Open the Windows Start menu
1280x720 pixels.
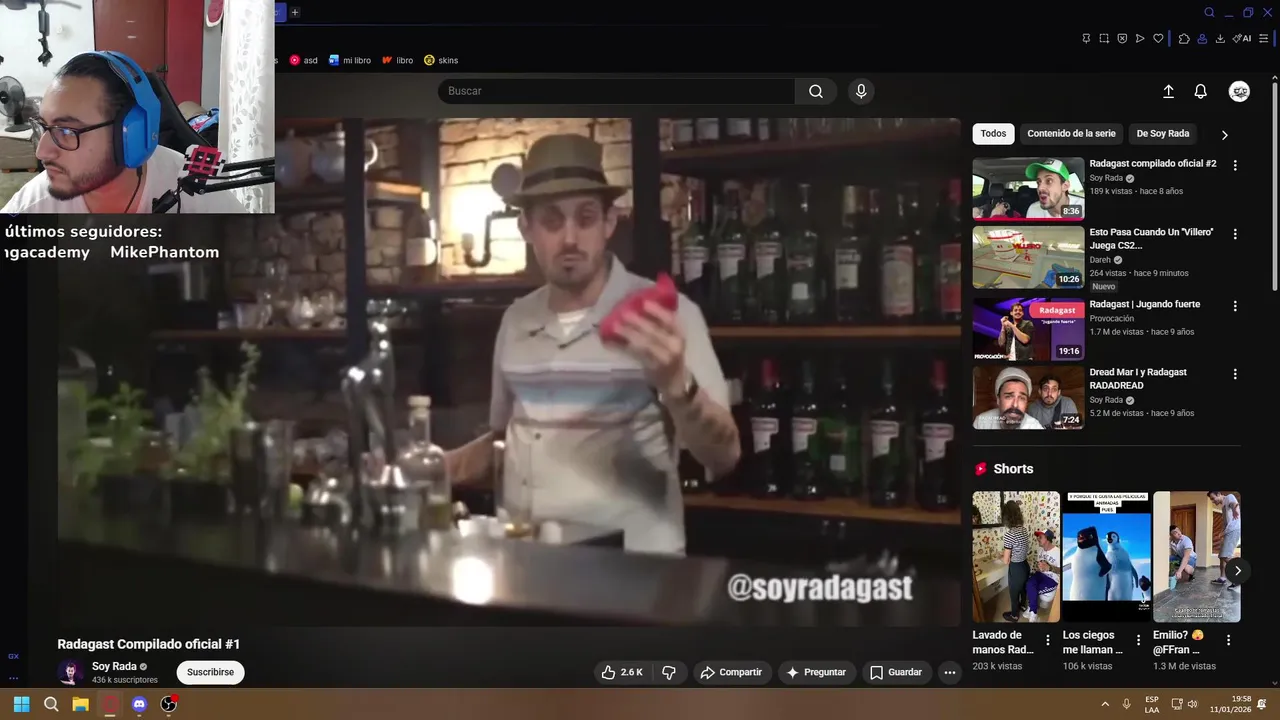coord(21,704)
